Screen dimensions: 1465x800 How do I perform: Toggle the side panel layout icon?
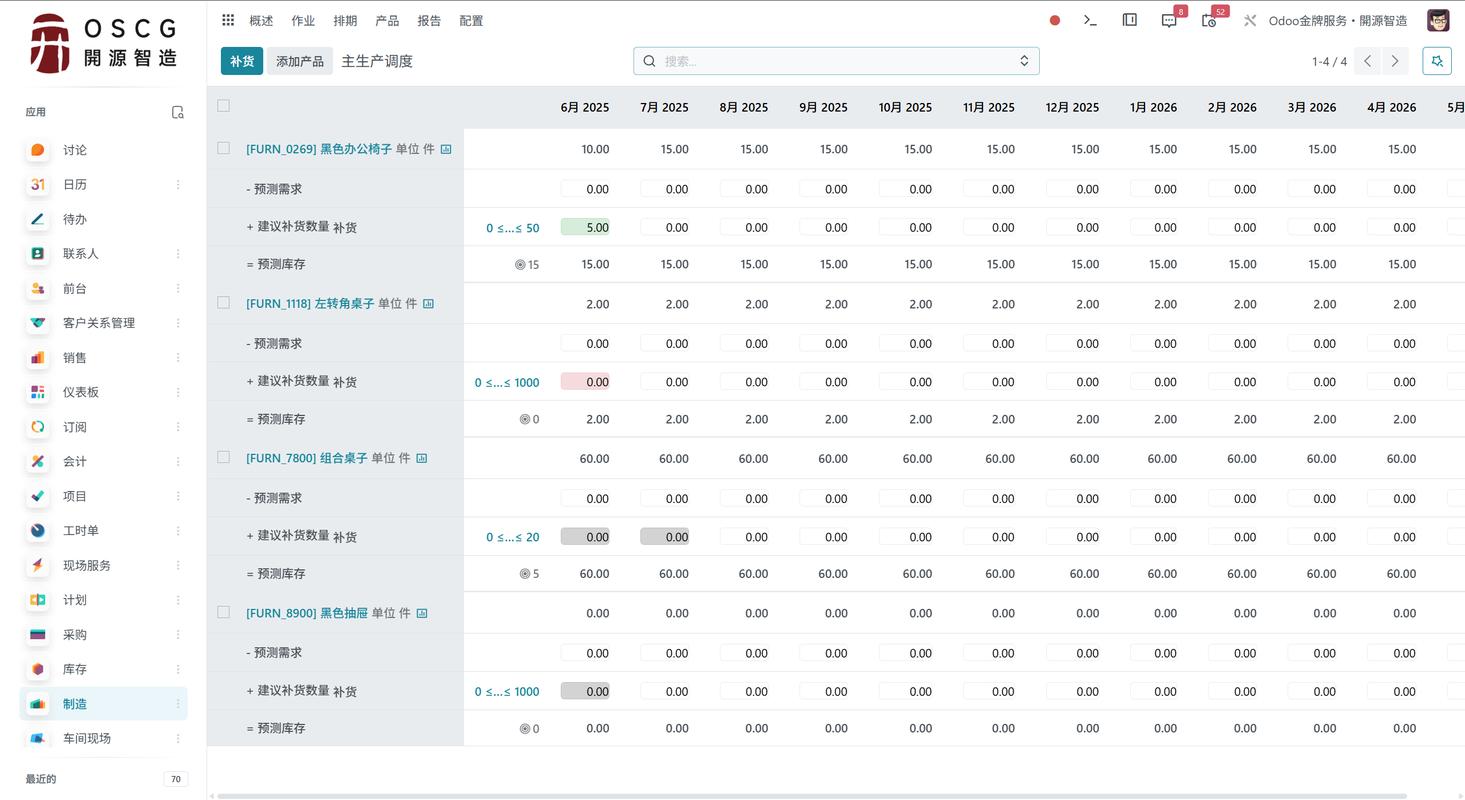1130,20
